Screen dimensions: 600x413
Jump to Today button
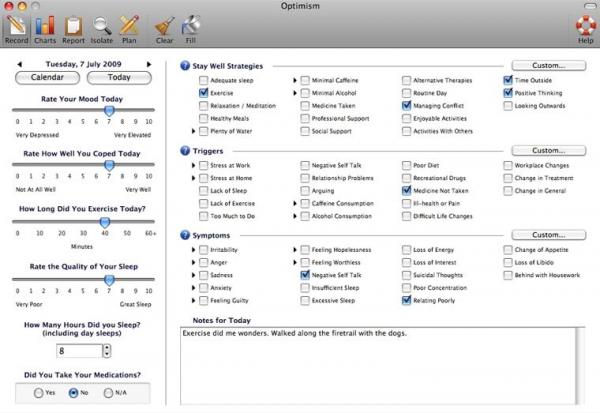click(x=119, y=78)
